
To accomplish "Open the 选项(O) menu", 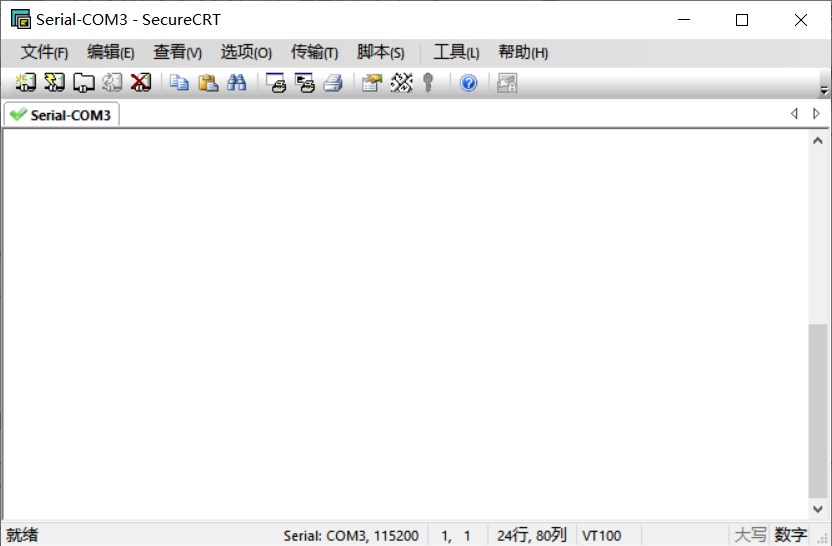I will (246, 52).
